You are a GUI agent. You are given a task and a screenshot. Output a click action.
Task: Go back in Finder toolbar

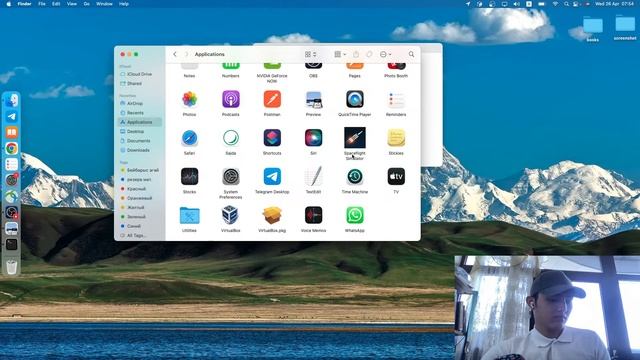coord(175,54)
